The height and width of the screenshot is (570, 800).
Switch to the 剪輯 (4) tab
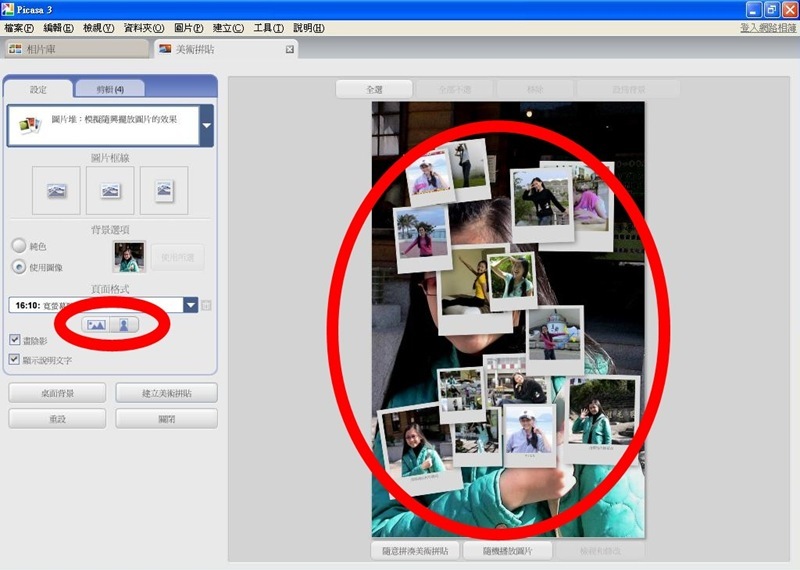point(110,89)
